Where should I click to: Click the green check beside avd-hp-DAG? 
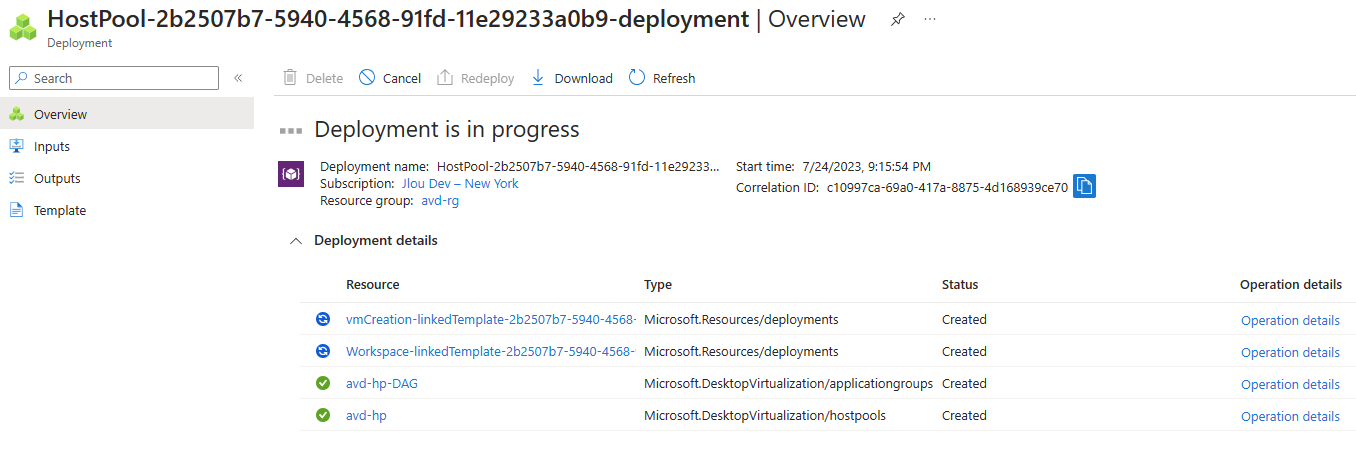coord(322,383)
